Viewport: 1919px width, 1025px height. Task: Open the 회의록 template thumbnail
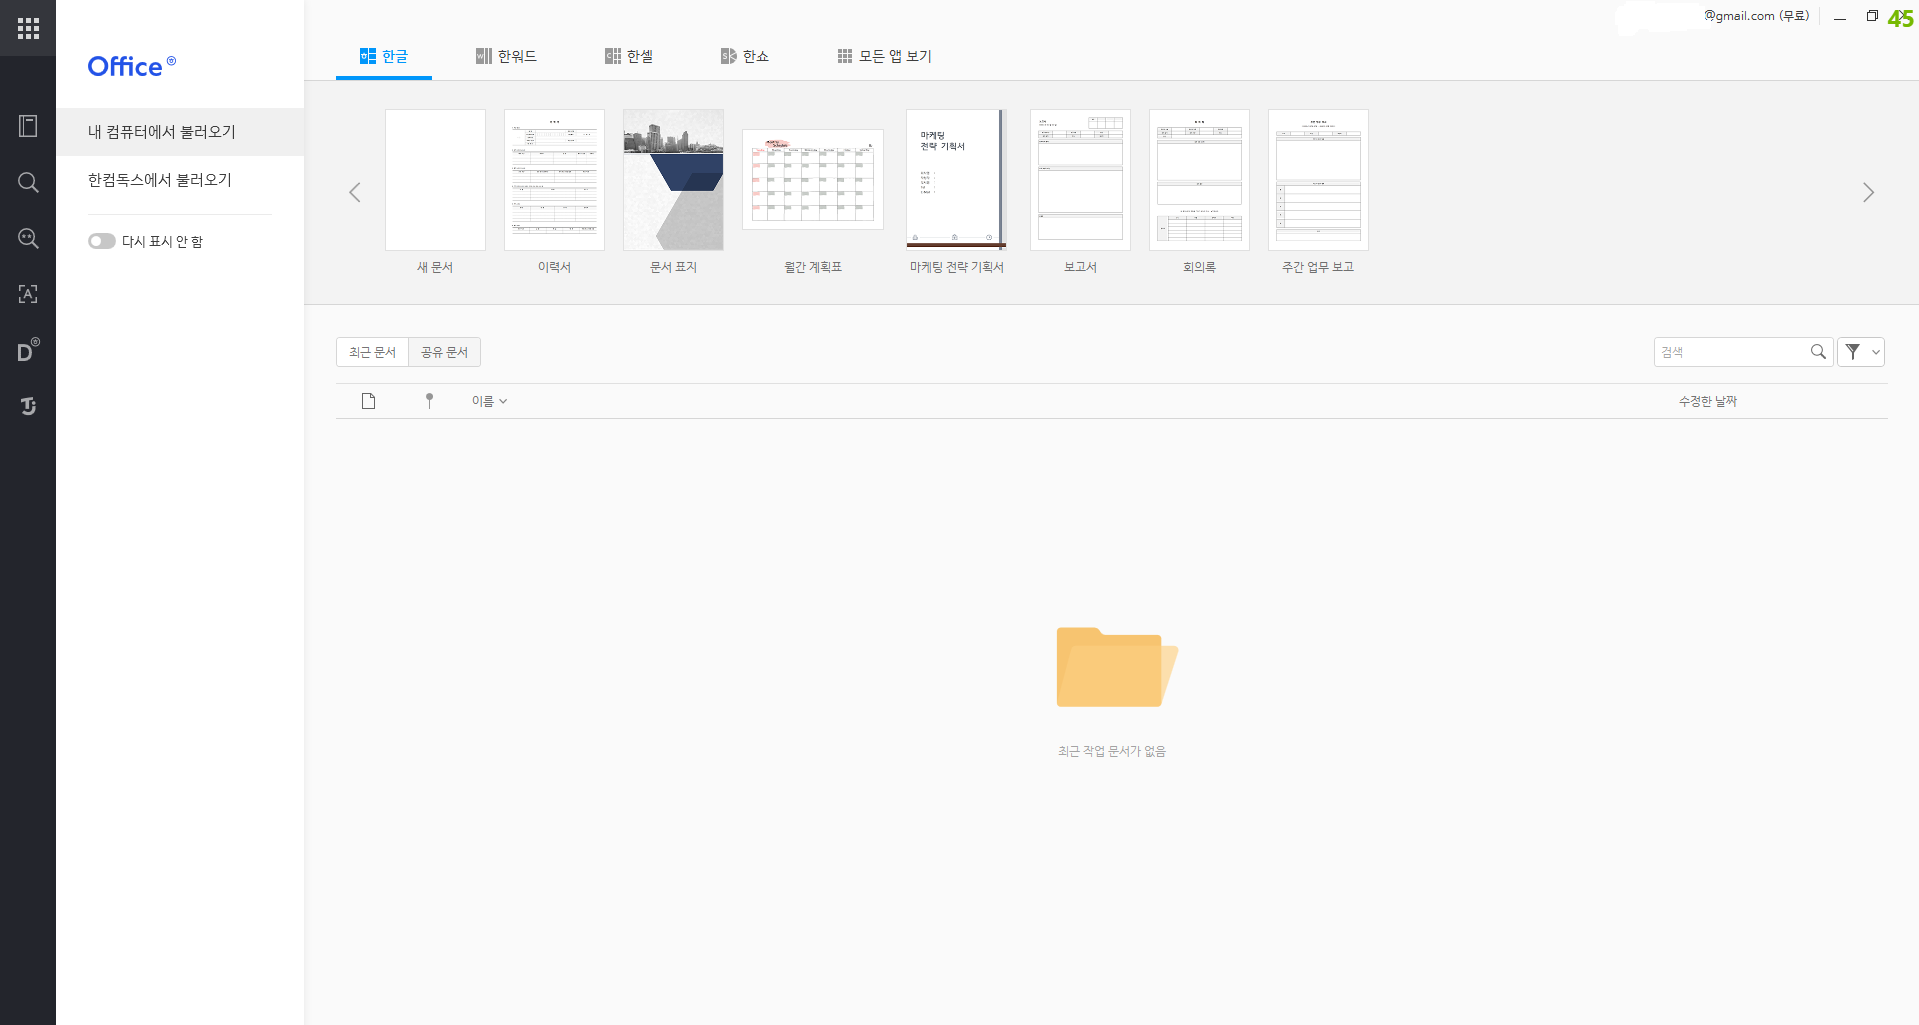pyautogui.click(x=1199, y=180)
